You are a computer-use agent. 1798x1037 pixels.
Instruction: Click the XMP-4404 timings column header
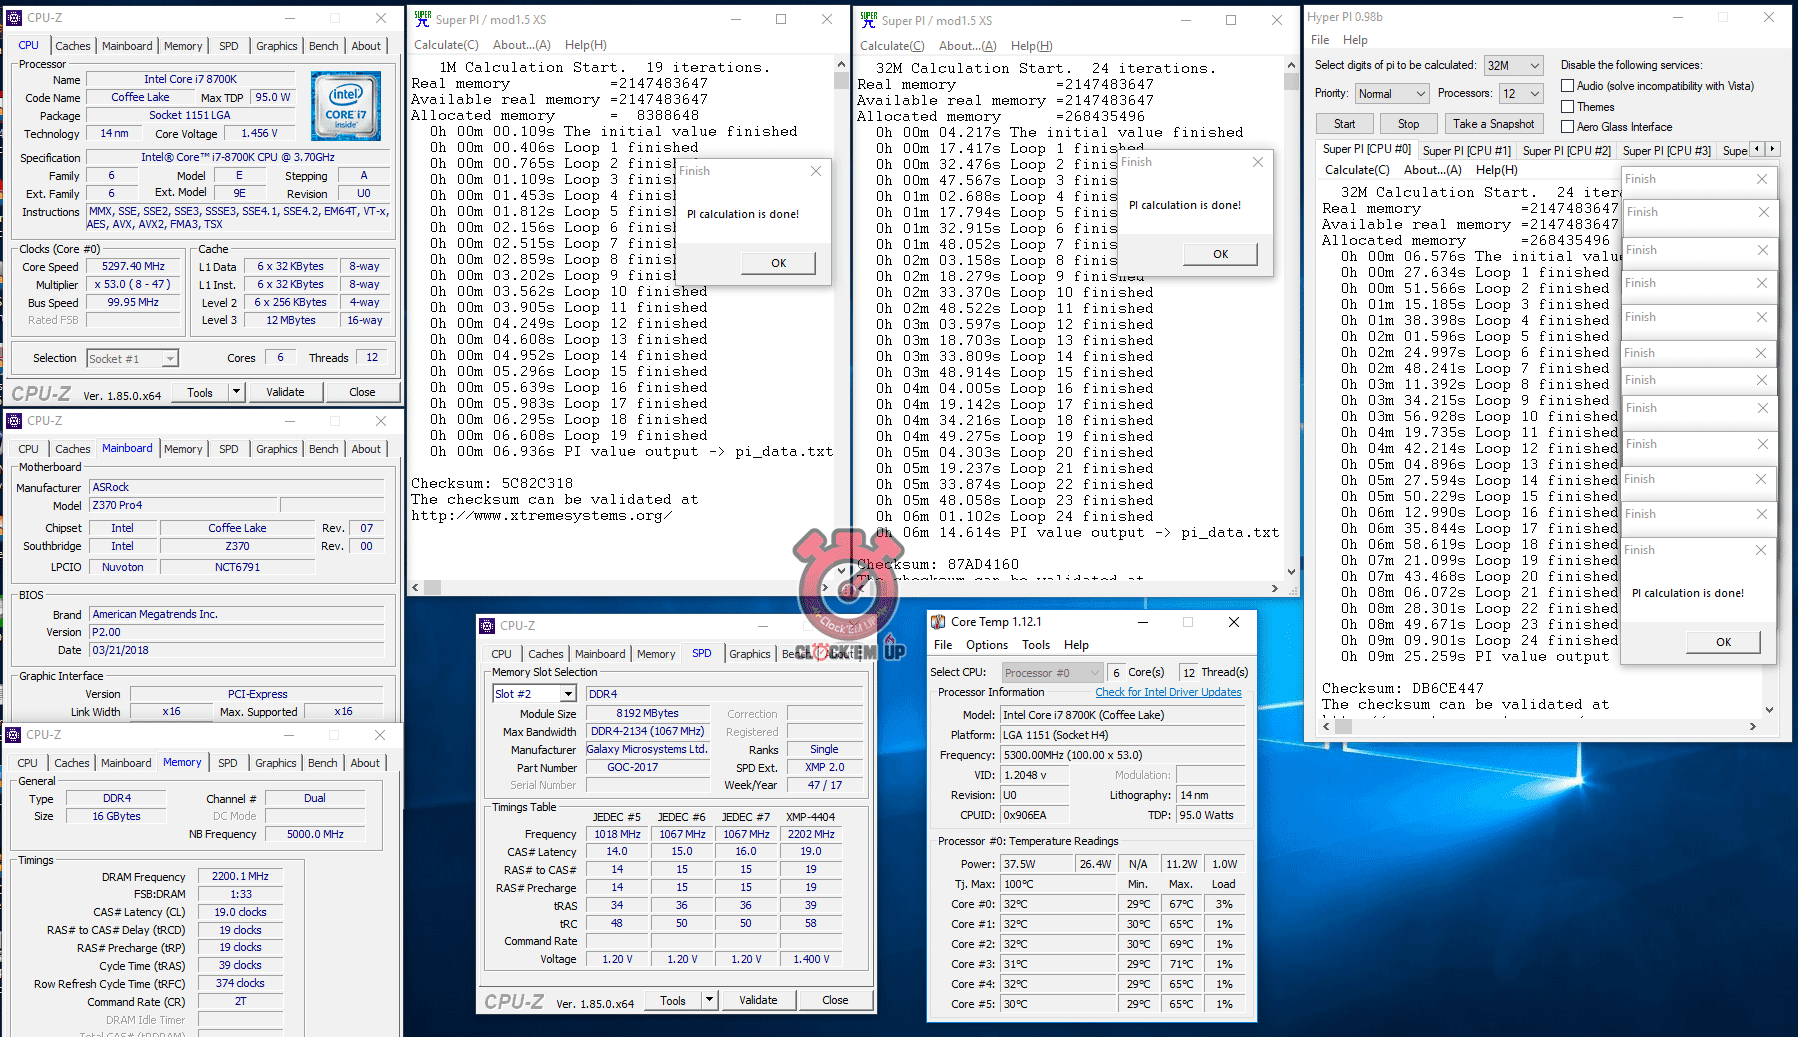tap(811, 817)
